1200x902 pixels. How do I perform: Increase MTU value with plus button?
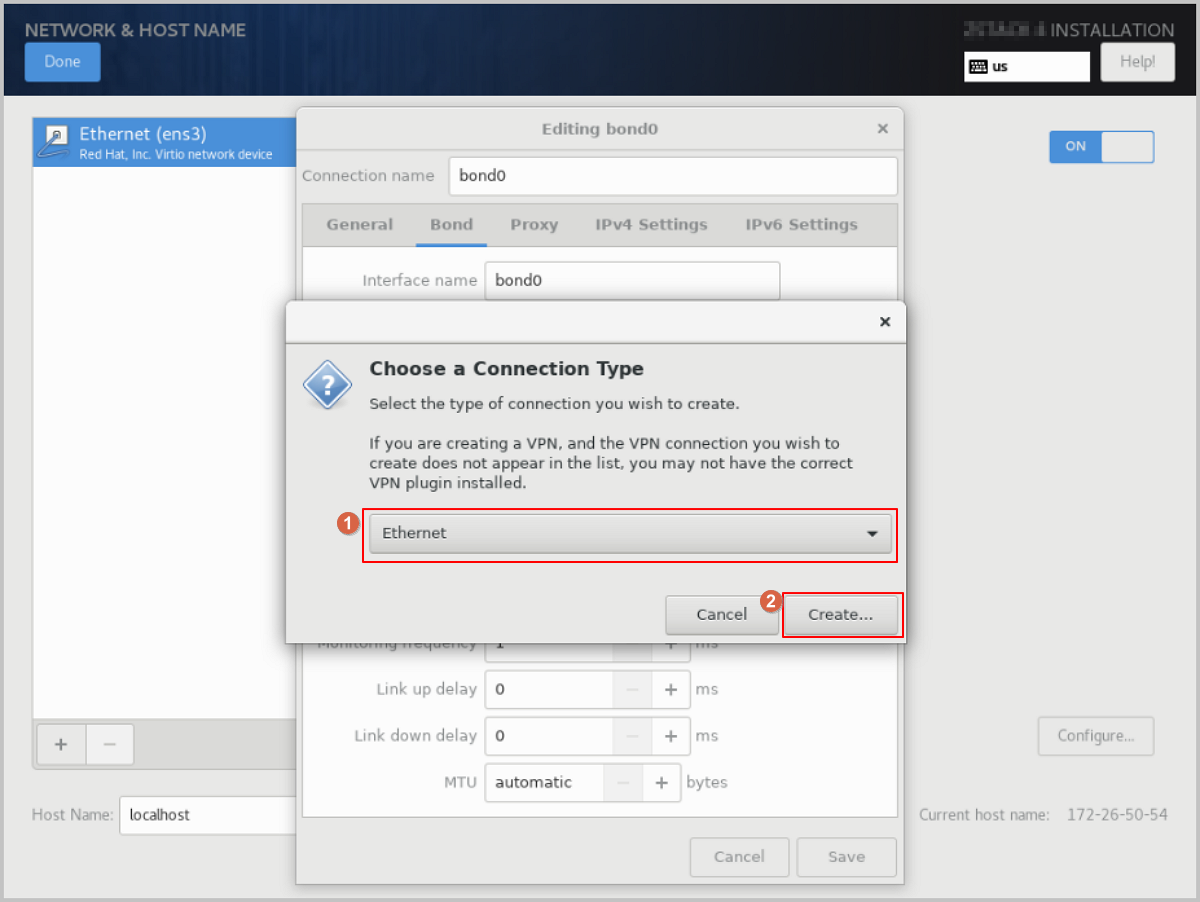661,783
